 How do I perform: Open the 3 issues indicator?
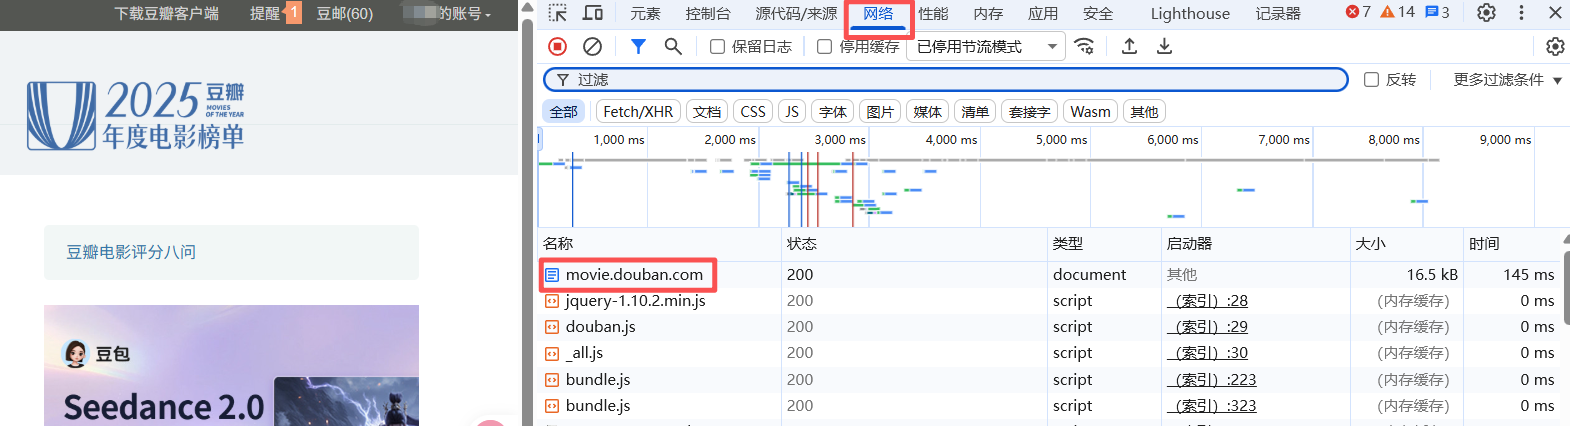click(x=1437, y=12)
